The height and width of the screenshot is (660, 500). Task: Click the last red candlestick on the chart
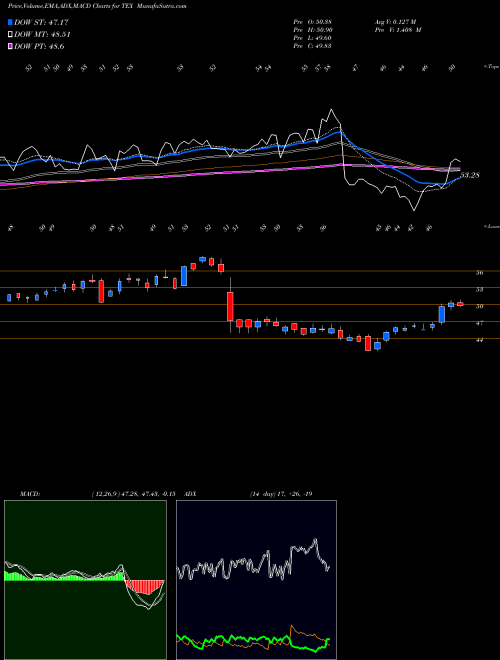tap(460, 304)
